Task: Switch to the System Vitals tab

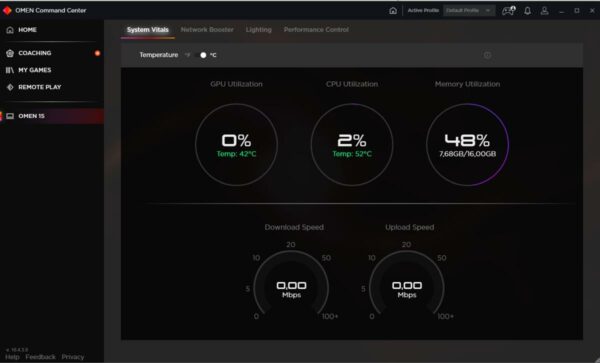Action: coord(148,29)
